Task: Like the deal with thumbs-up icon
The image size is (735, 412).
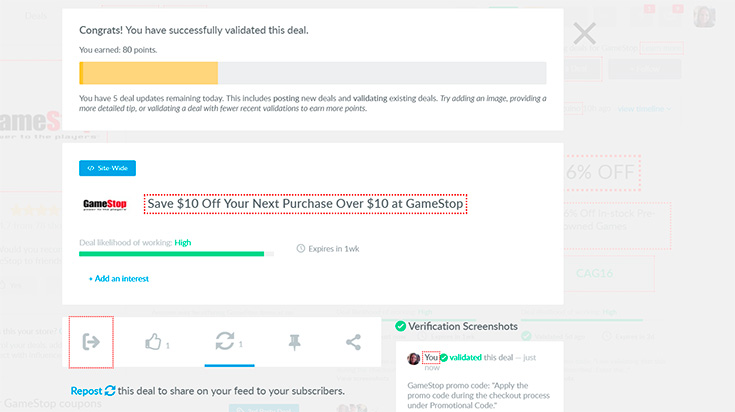Action: coord(153,342)
